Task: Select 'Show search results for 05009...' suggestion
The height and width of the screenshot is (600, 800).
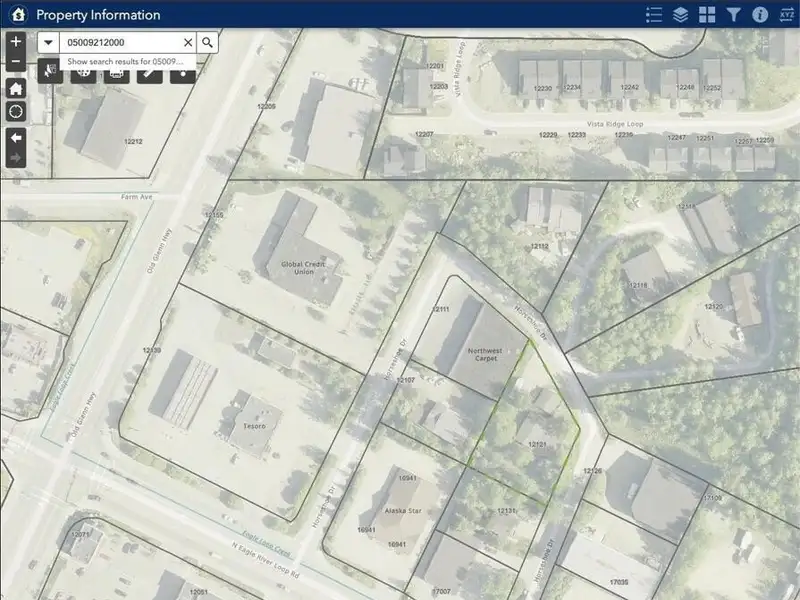Action: (125, 61)
